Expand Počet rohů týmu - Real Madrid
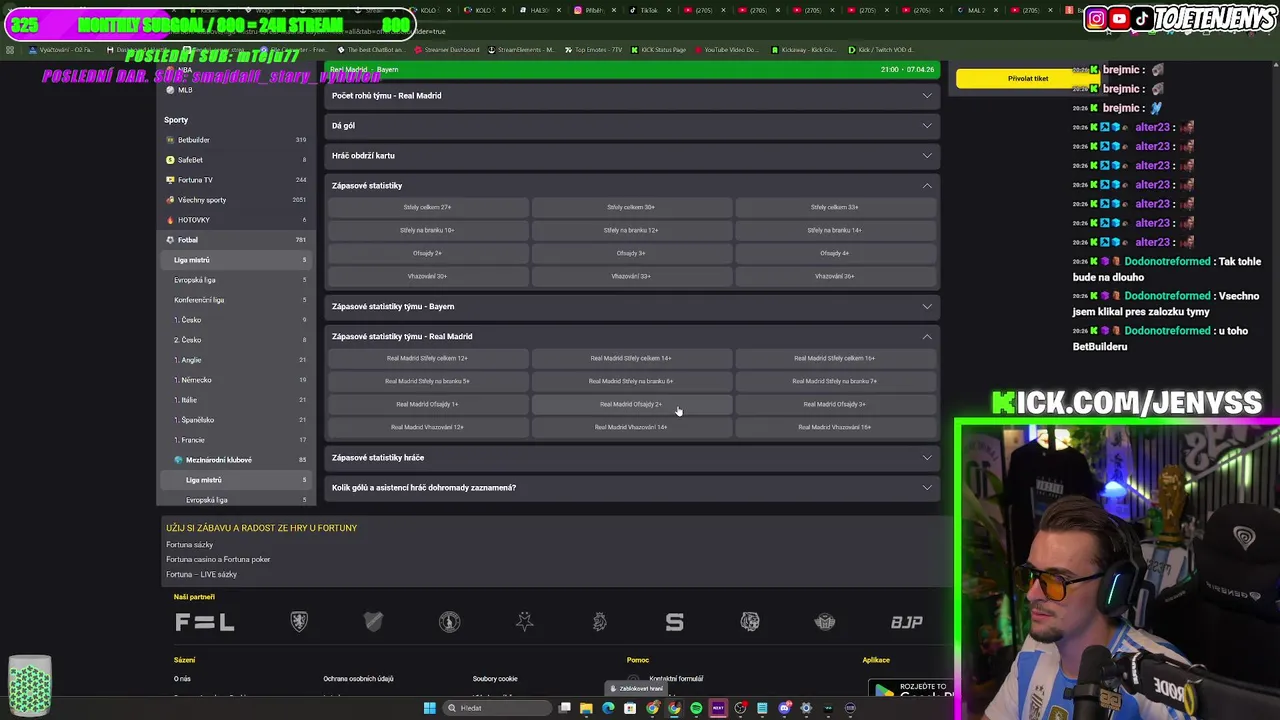Image resolution: width=1280 pixels, height=720 pixels. (x=632, y=96)
